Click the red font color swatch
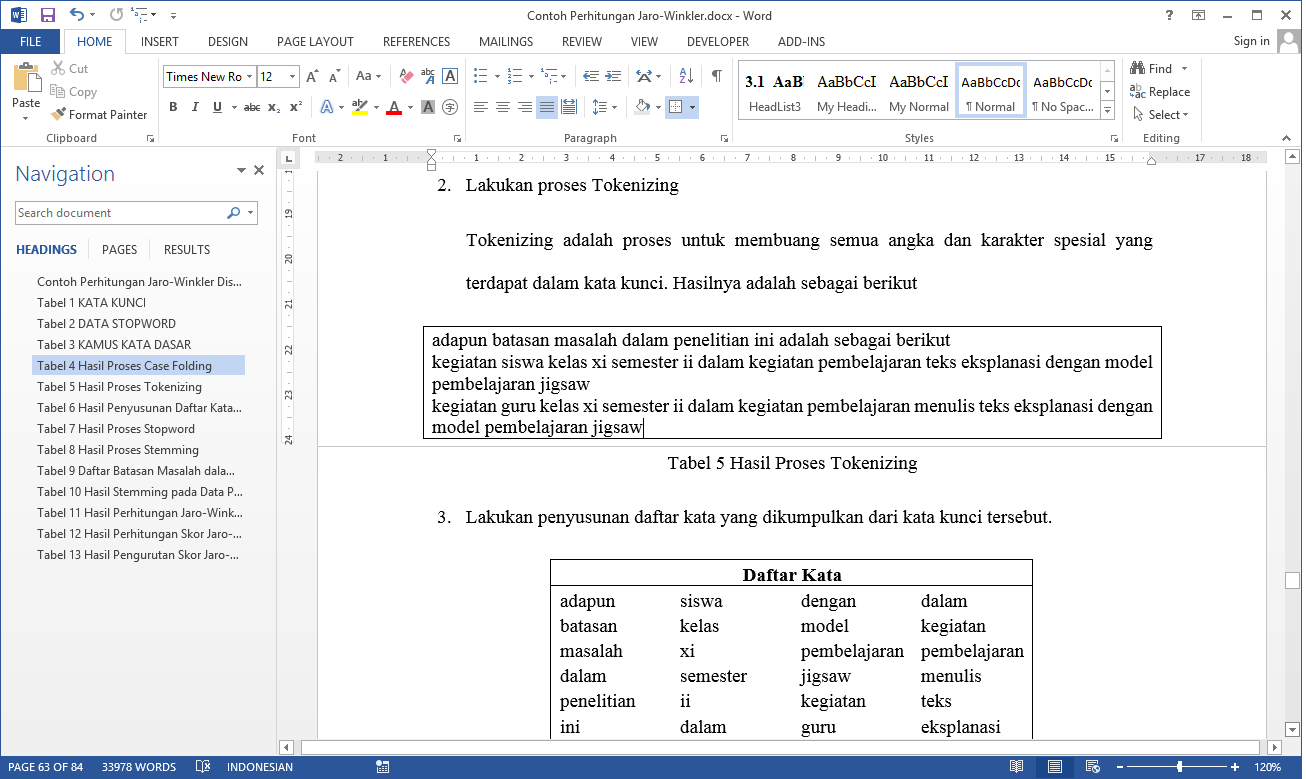1306x779 pixels. 393,108
